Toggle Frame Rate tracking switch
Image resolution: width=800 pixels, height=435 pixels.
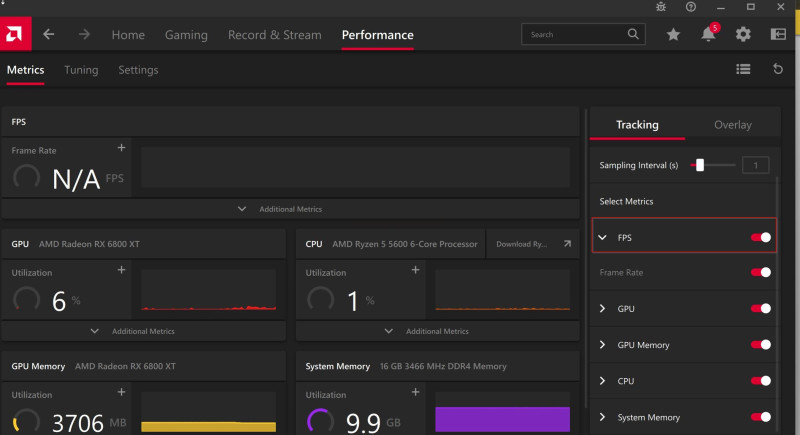(x=760, y=272)
